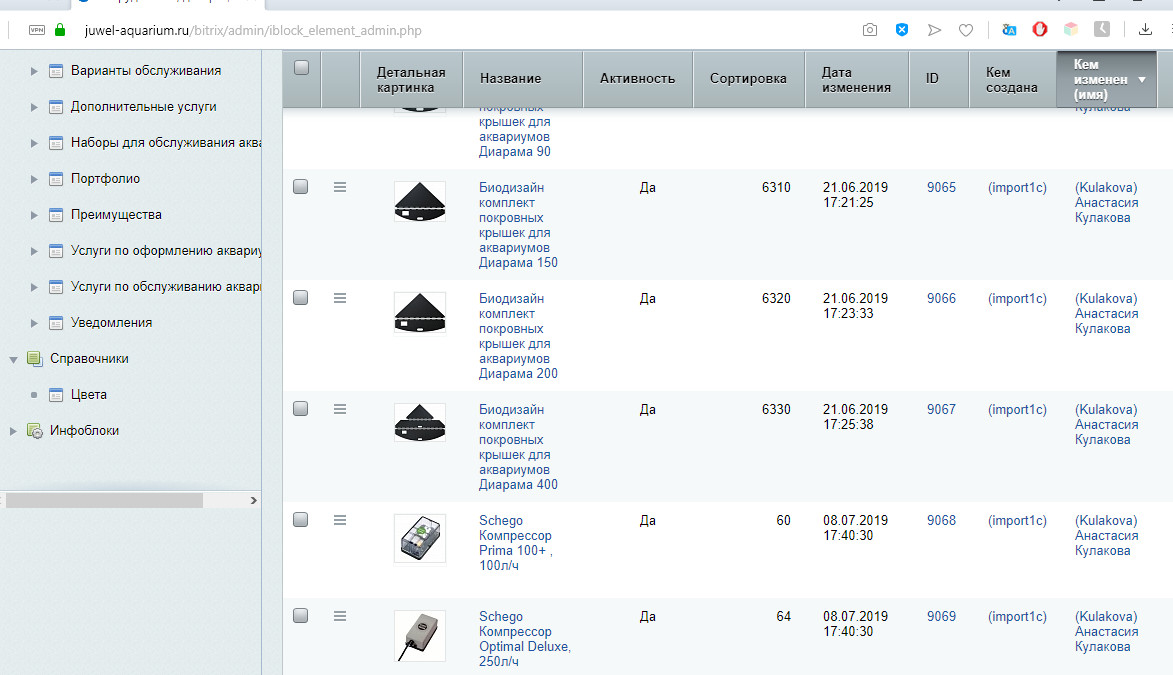The image size is (1173, 675).
Task: Click the gray K extension icon
Action: [1102, 29]
